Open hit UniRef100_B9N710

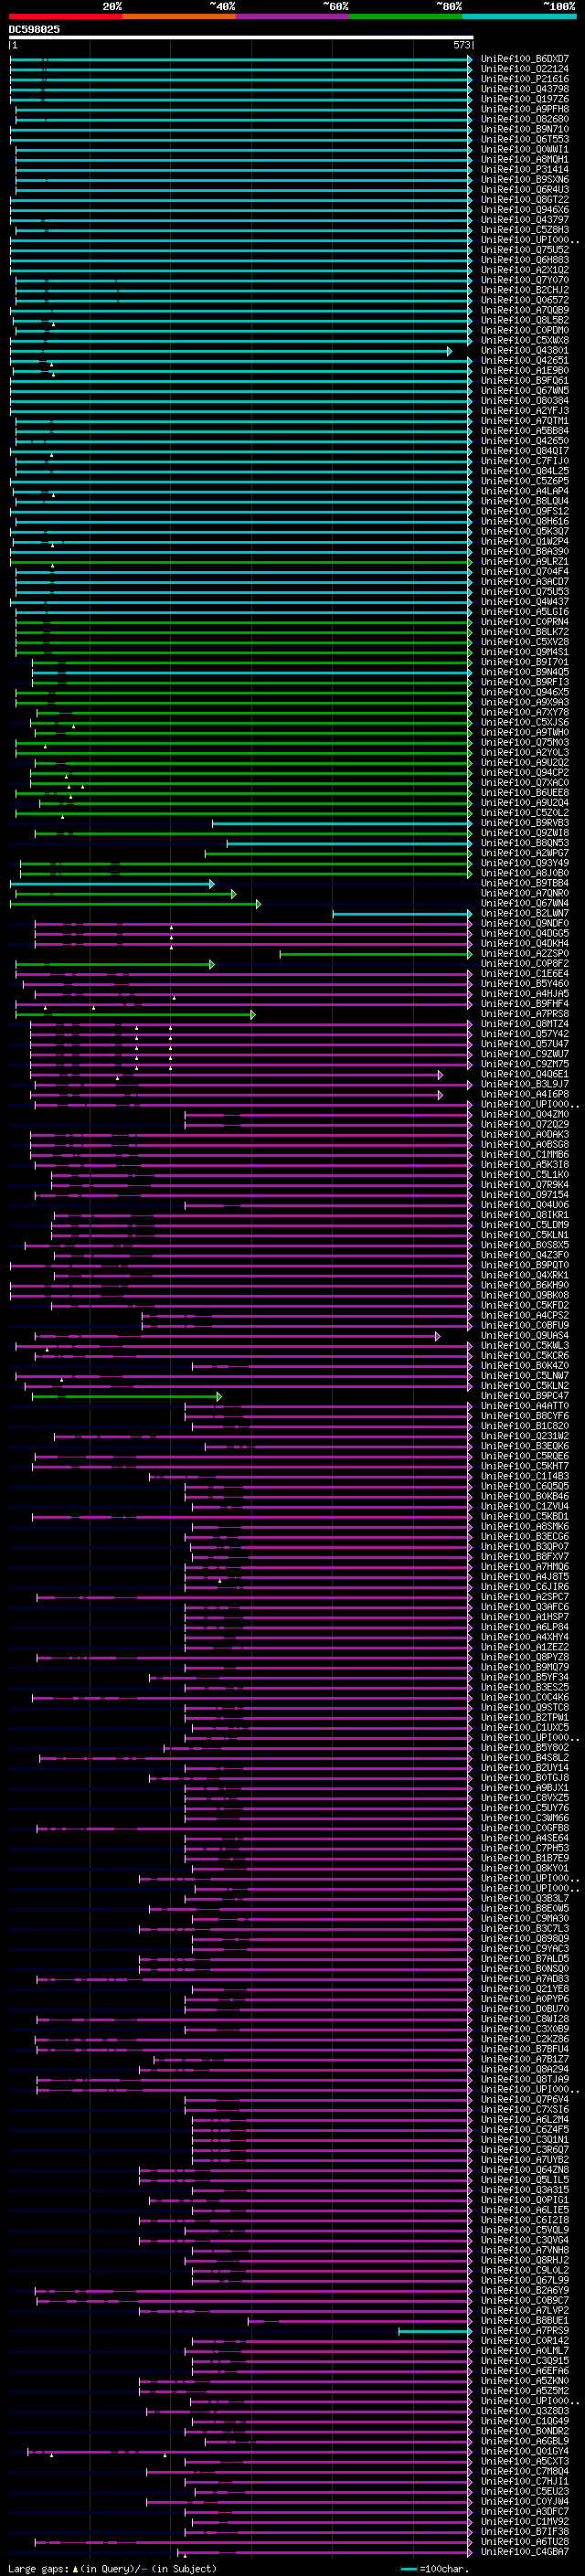pos(525,129)
